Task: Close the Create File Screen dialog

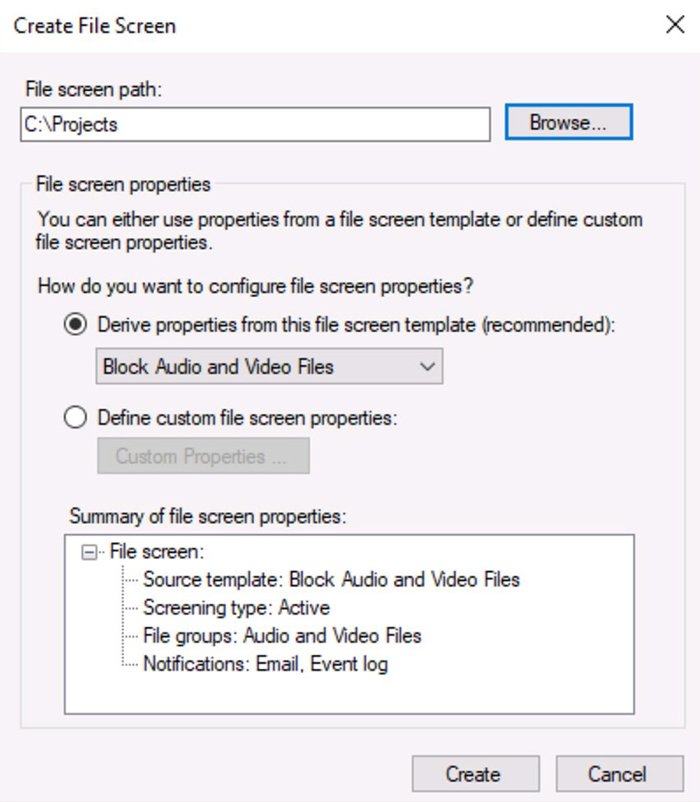Action: click(x=675, y=25)
